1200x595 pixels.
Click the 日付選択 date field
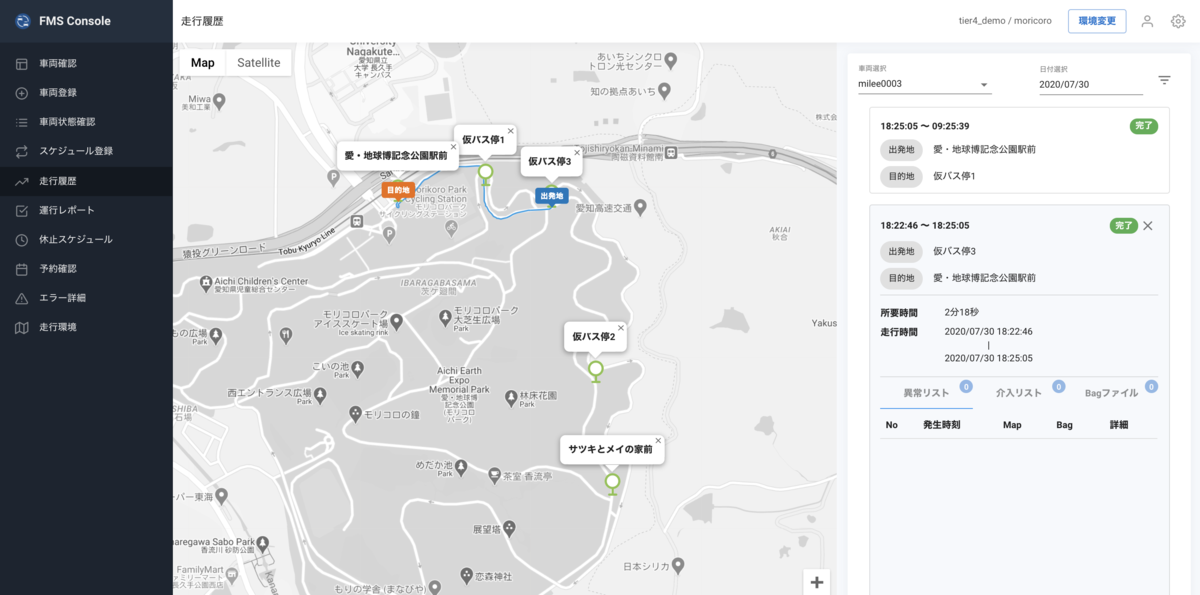click(1090, 85)
